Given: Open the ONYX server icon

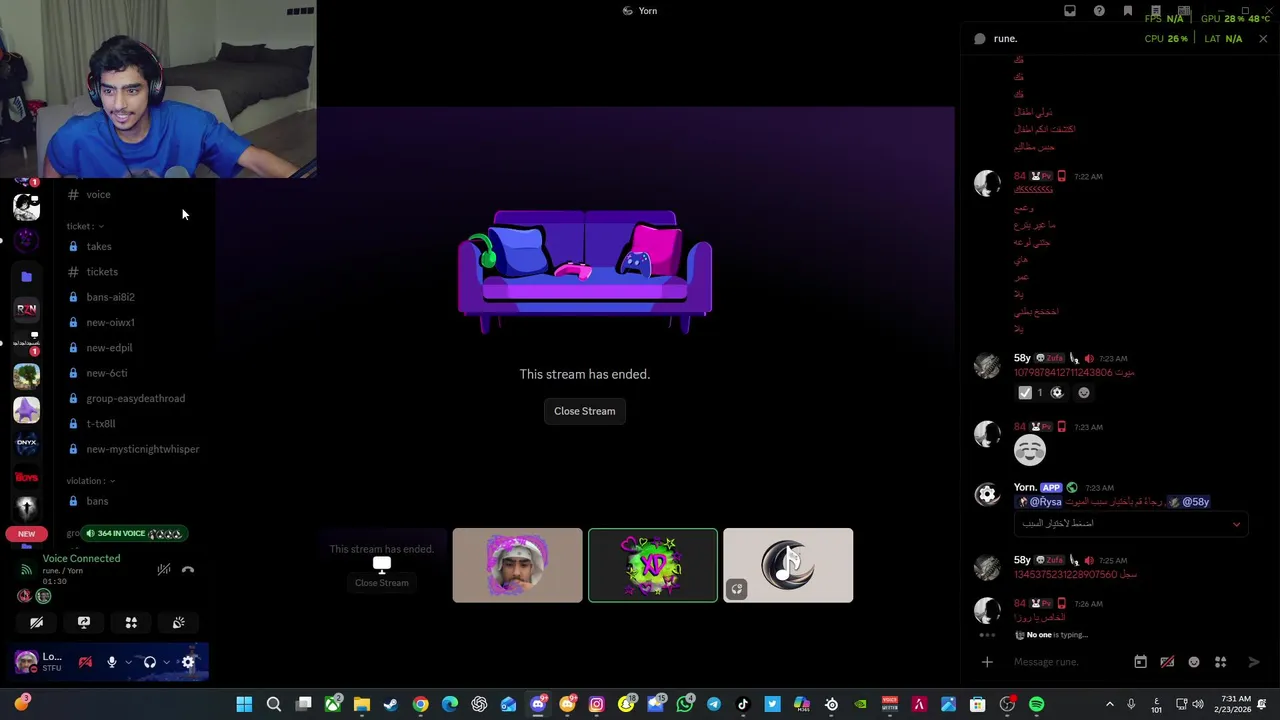Looking at the screenshot, I should 27,443.
